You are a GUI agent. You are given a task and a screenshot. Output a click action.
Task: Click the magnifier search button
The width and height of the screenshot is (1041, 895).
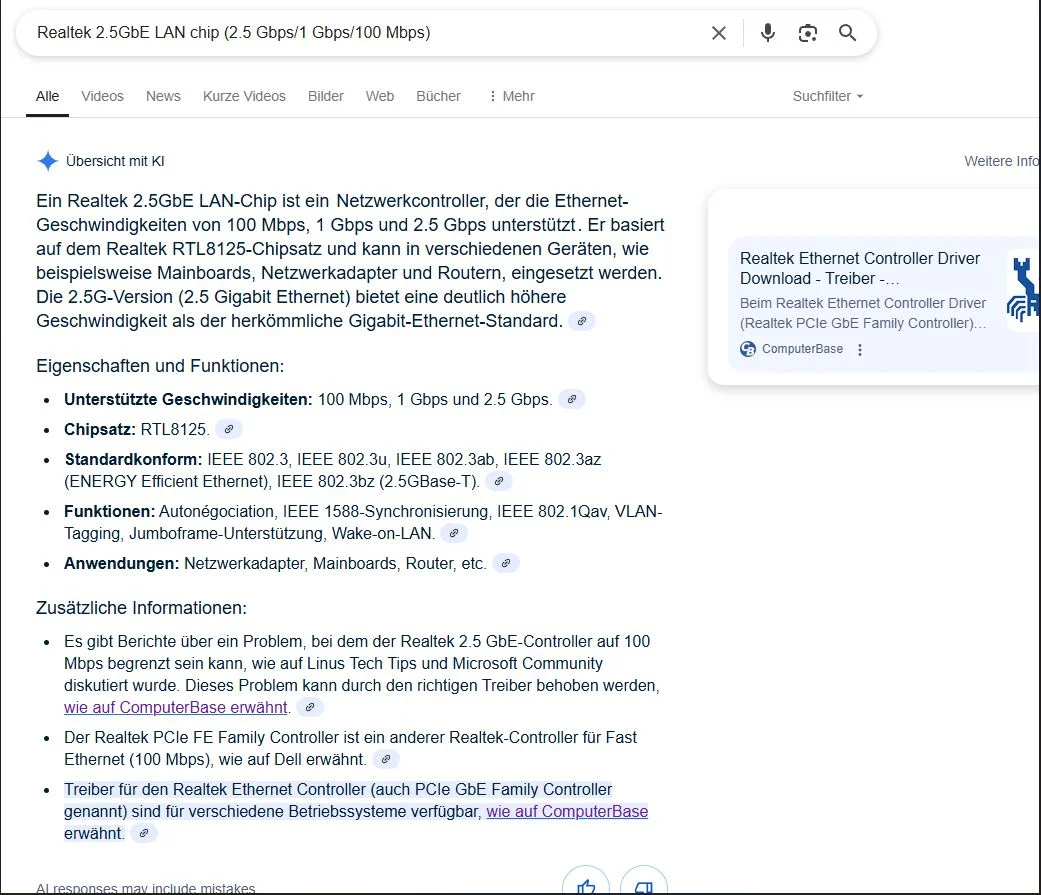click(847, 33)
